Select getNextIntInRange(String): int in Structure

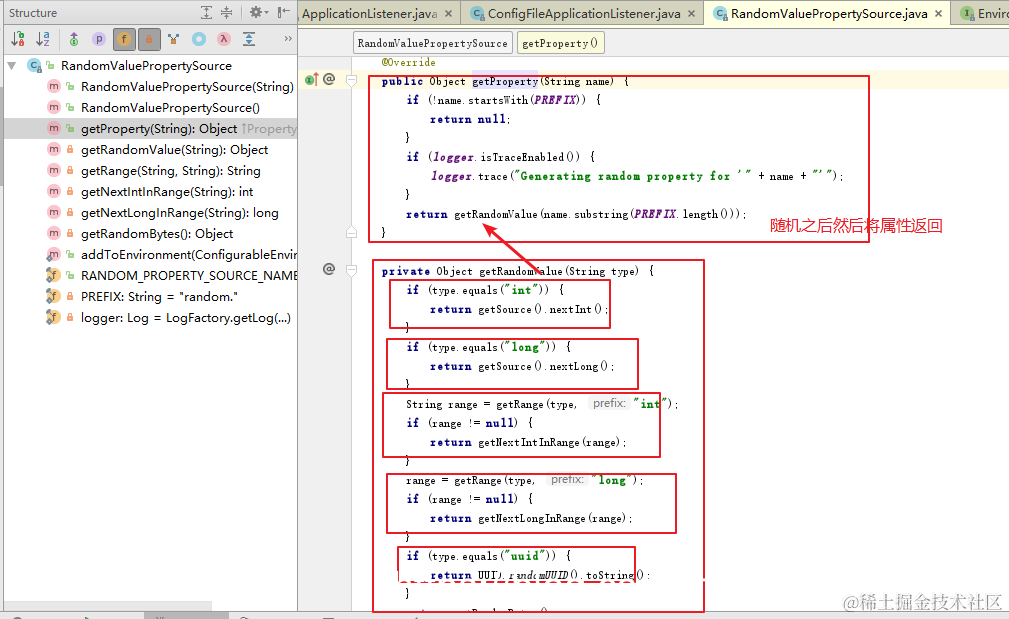(167, 192)
